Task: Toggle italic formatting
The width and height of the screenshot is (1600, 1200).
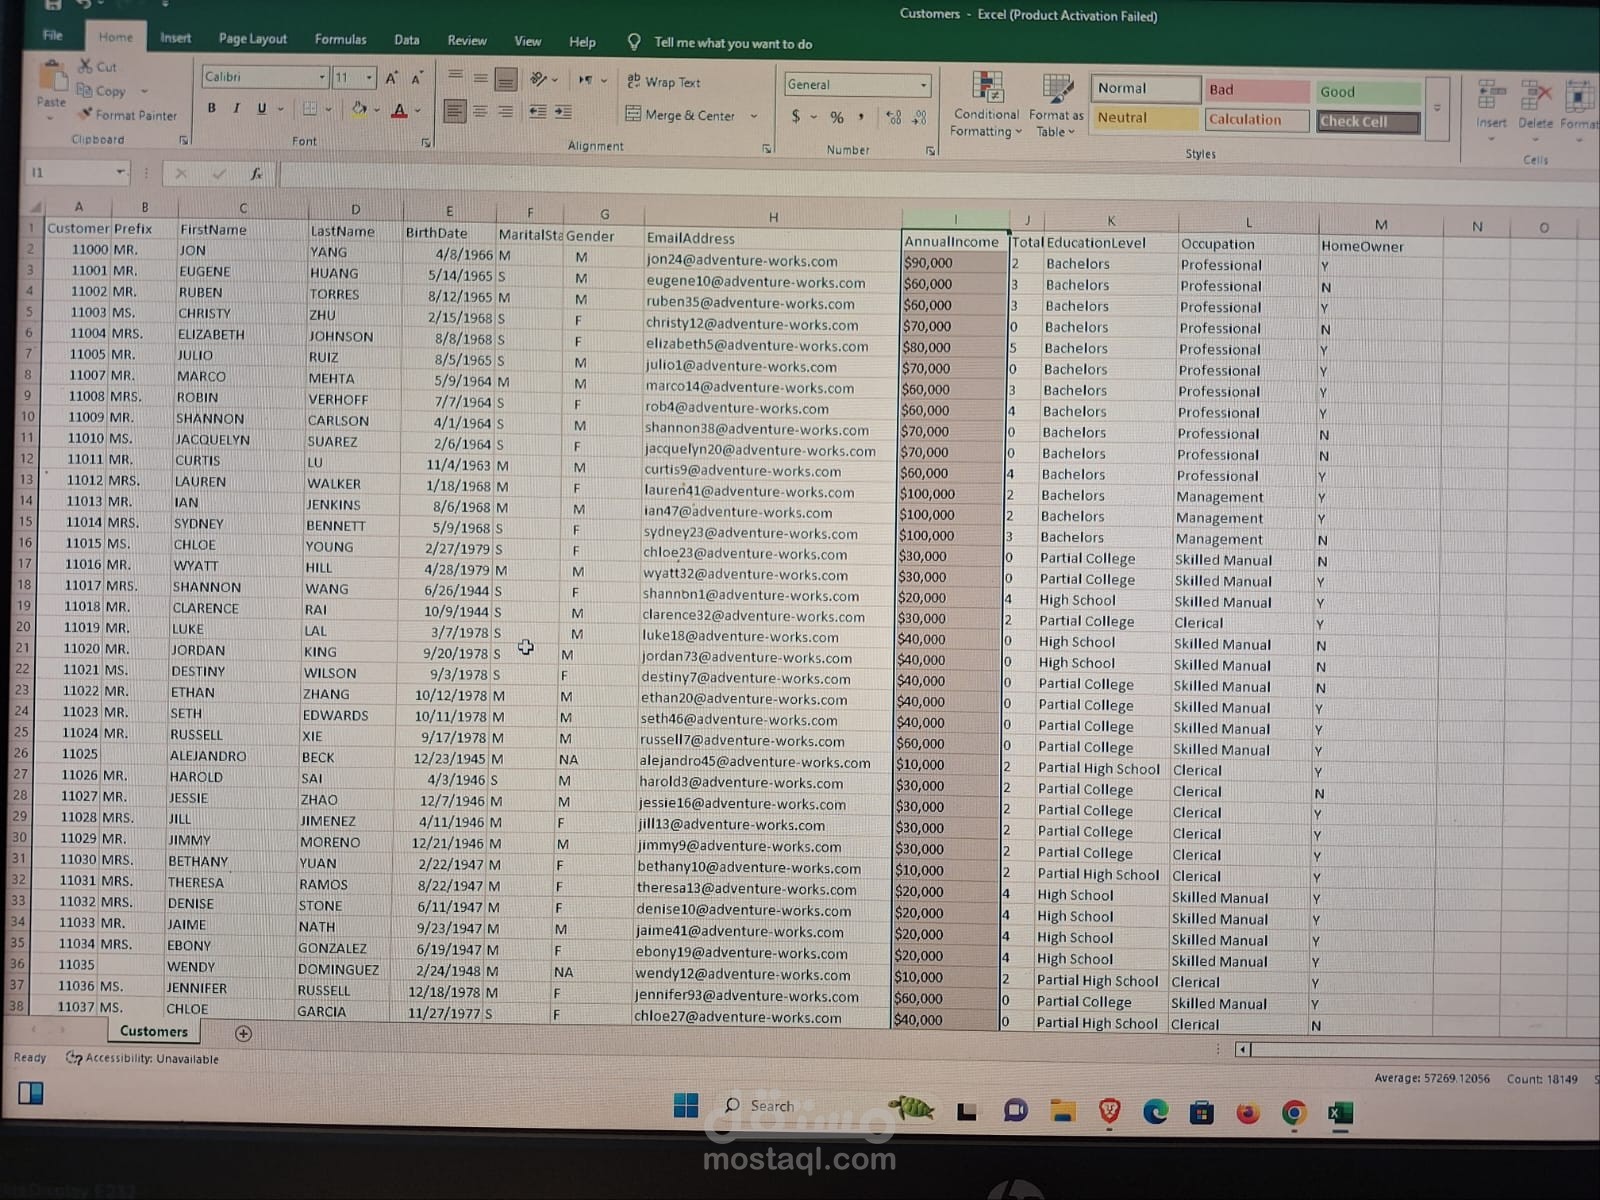Action: (x=236, y=108)
